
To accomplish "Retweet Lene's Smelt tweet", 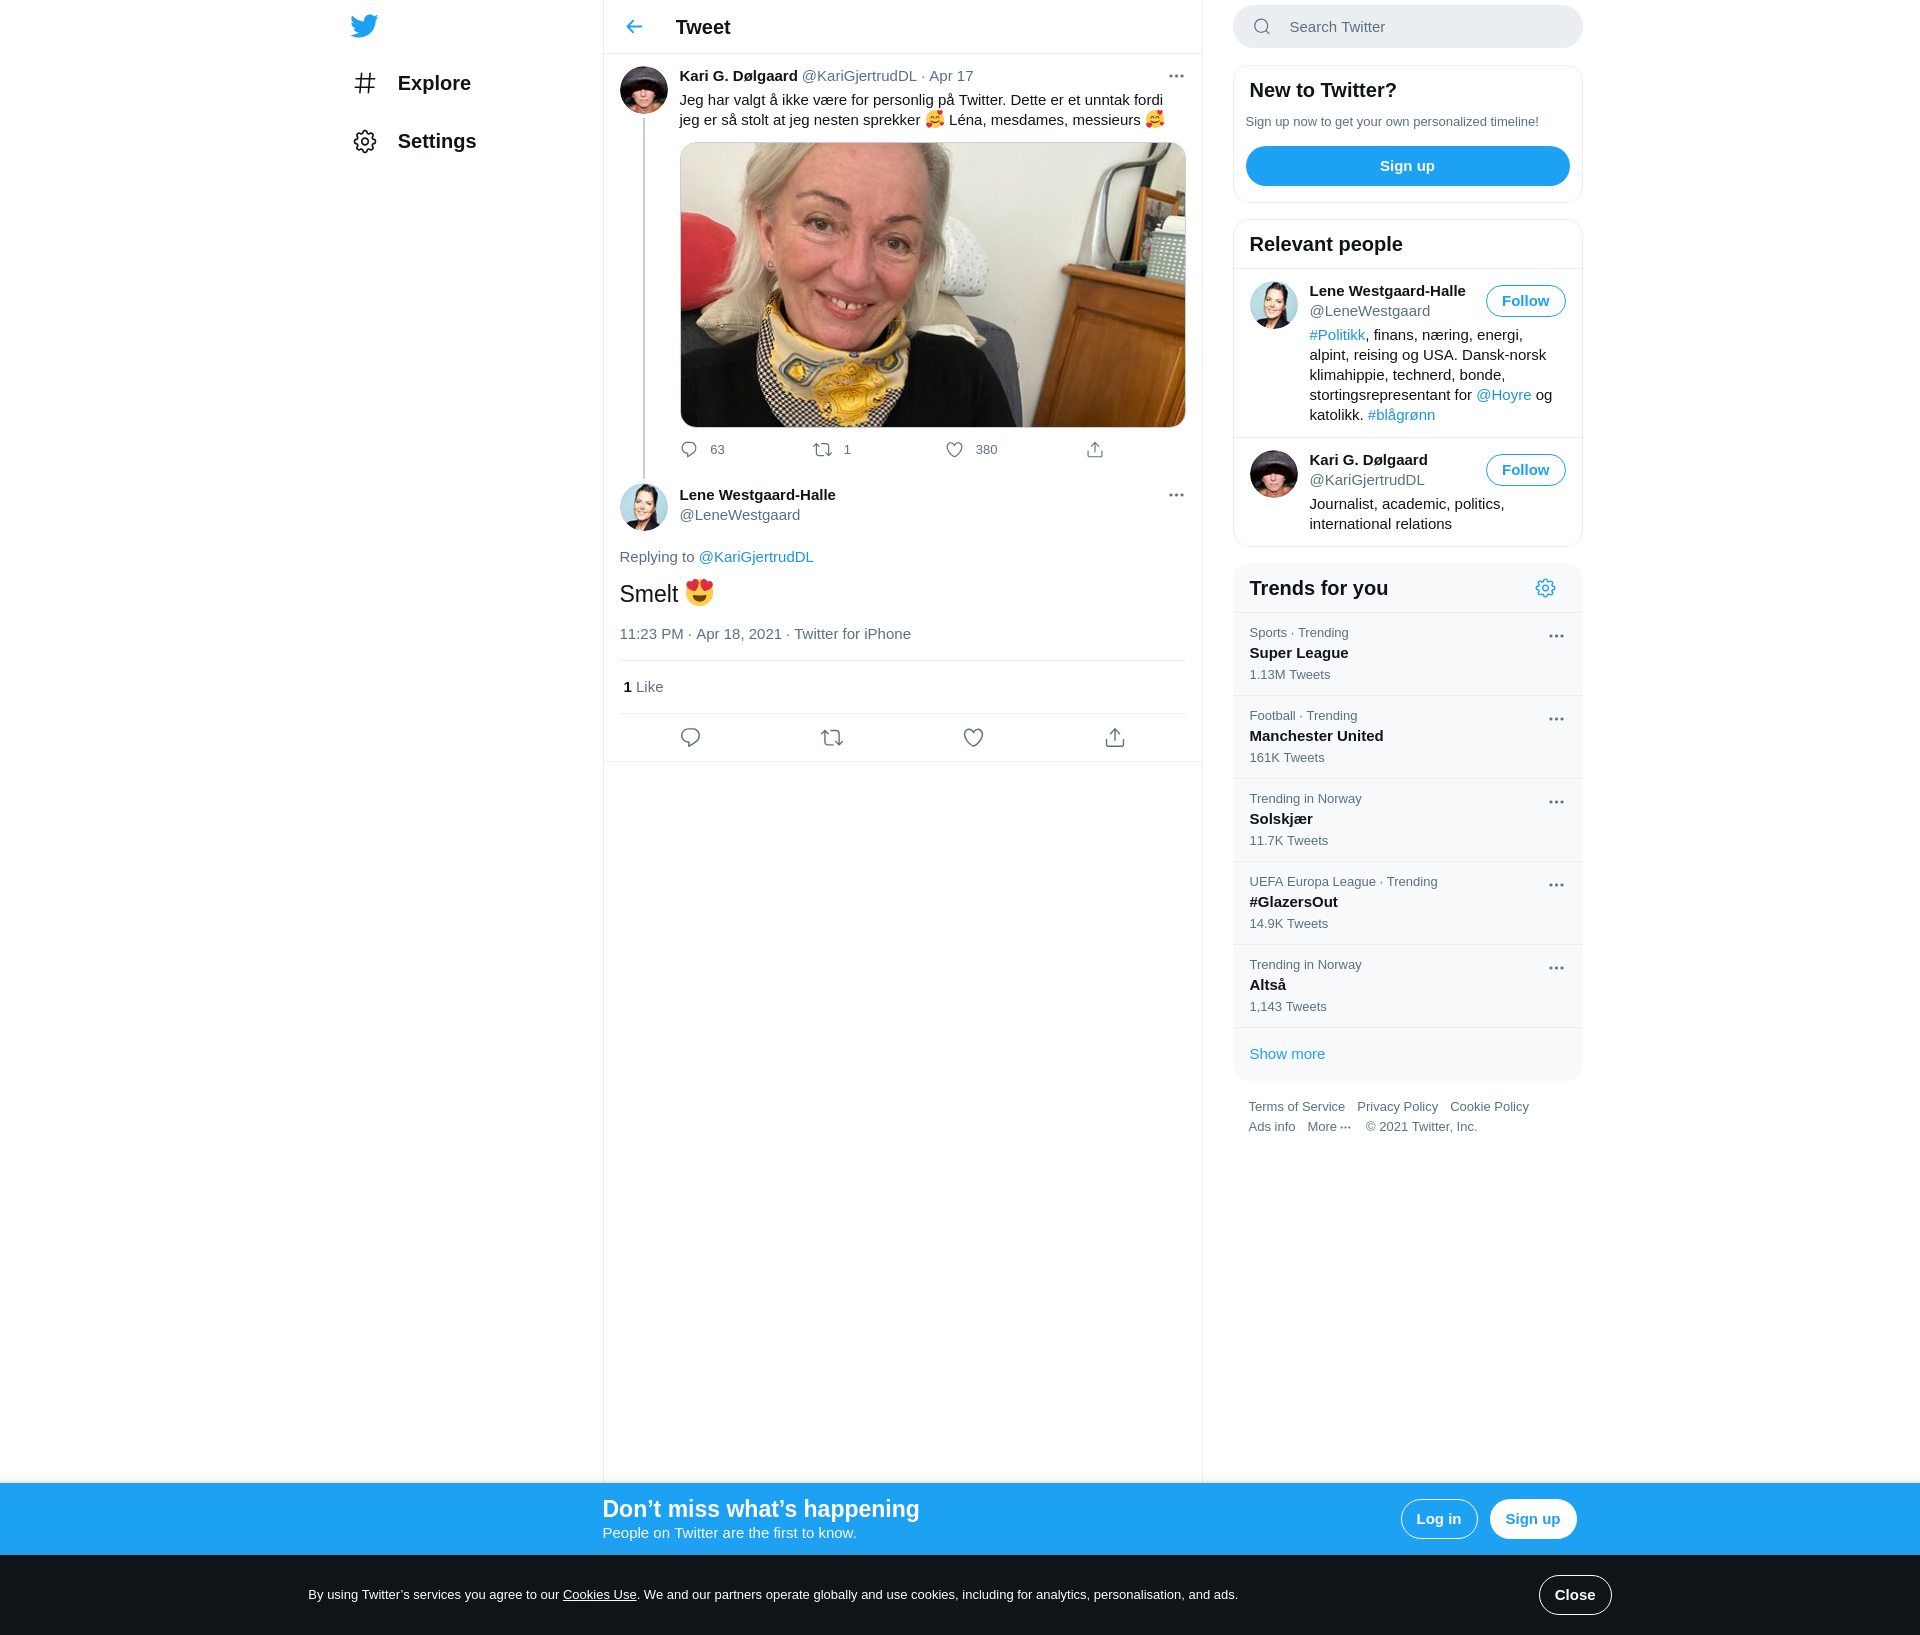I will [x=832, y=738].
